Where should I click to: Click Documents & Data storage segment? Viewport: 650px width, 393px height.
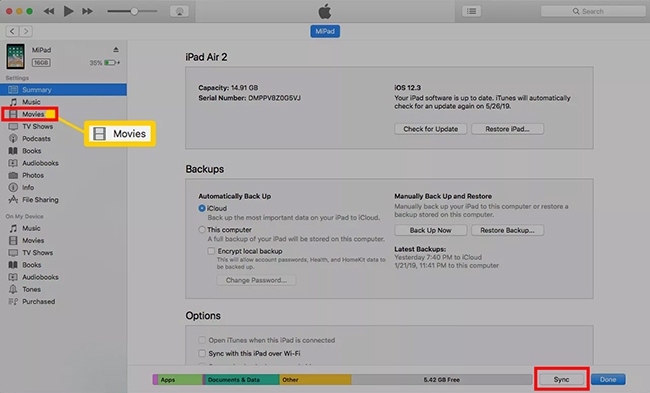pyautogui.click(x=242, y=379)
